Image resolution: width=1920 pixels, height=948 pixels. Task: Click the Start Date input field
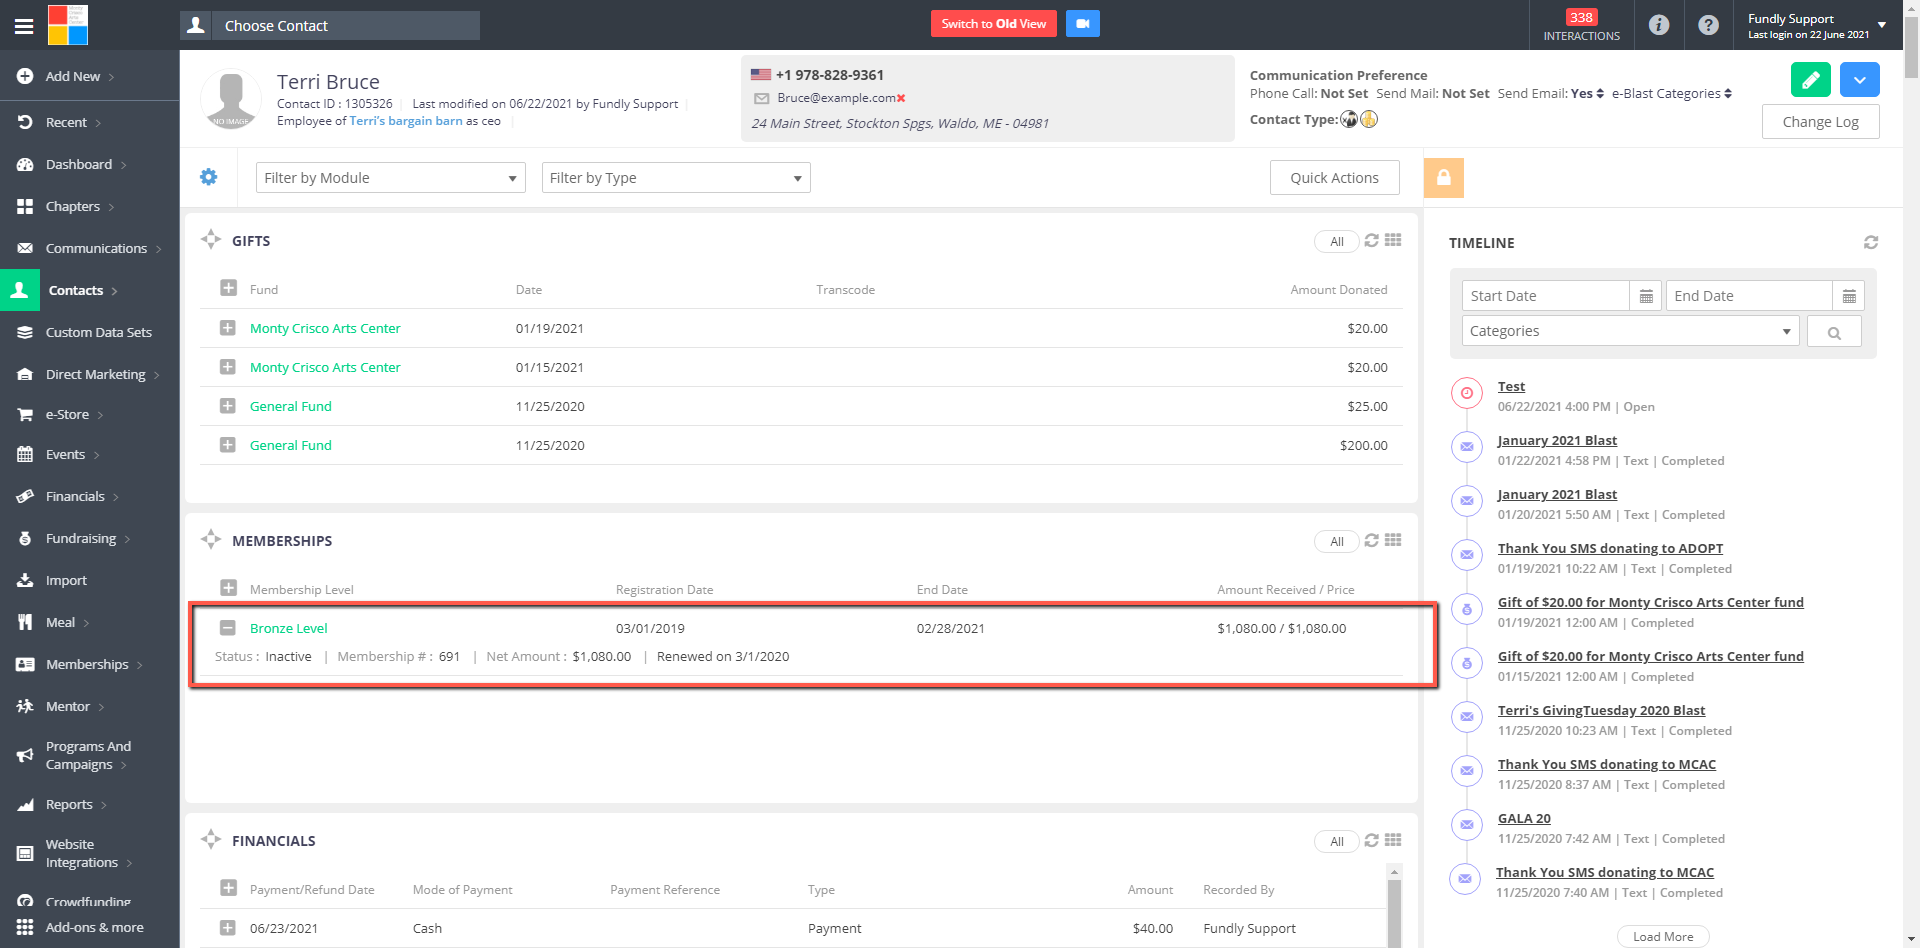(x=1546, y=296)
